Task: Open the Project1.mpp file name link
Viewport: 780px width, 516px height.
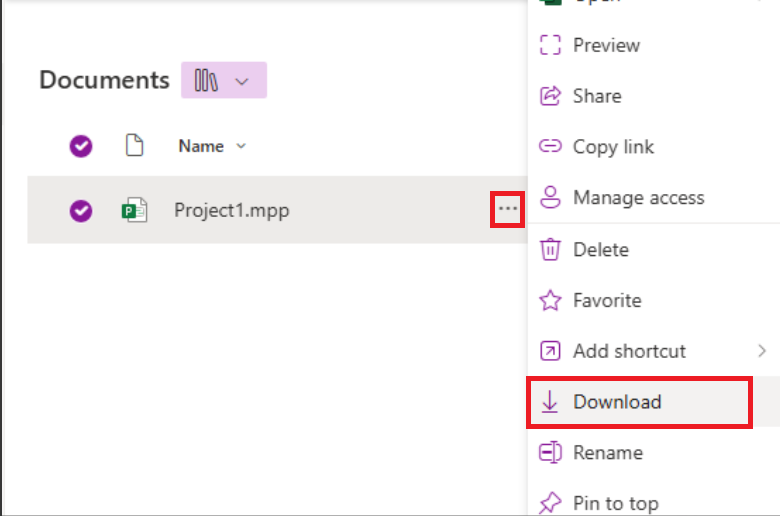Action: [x=232, y=210]
